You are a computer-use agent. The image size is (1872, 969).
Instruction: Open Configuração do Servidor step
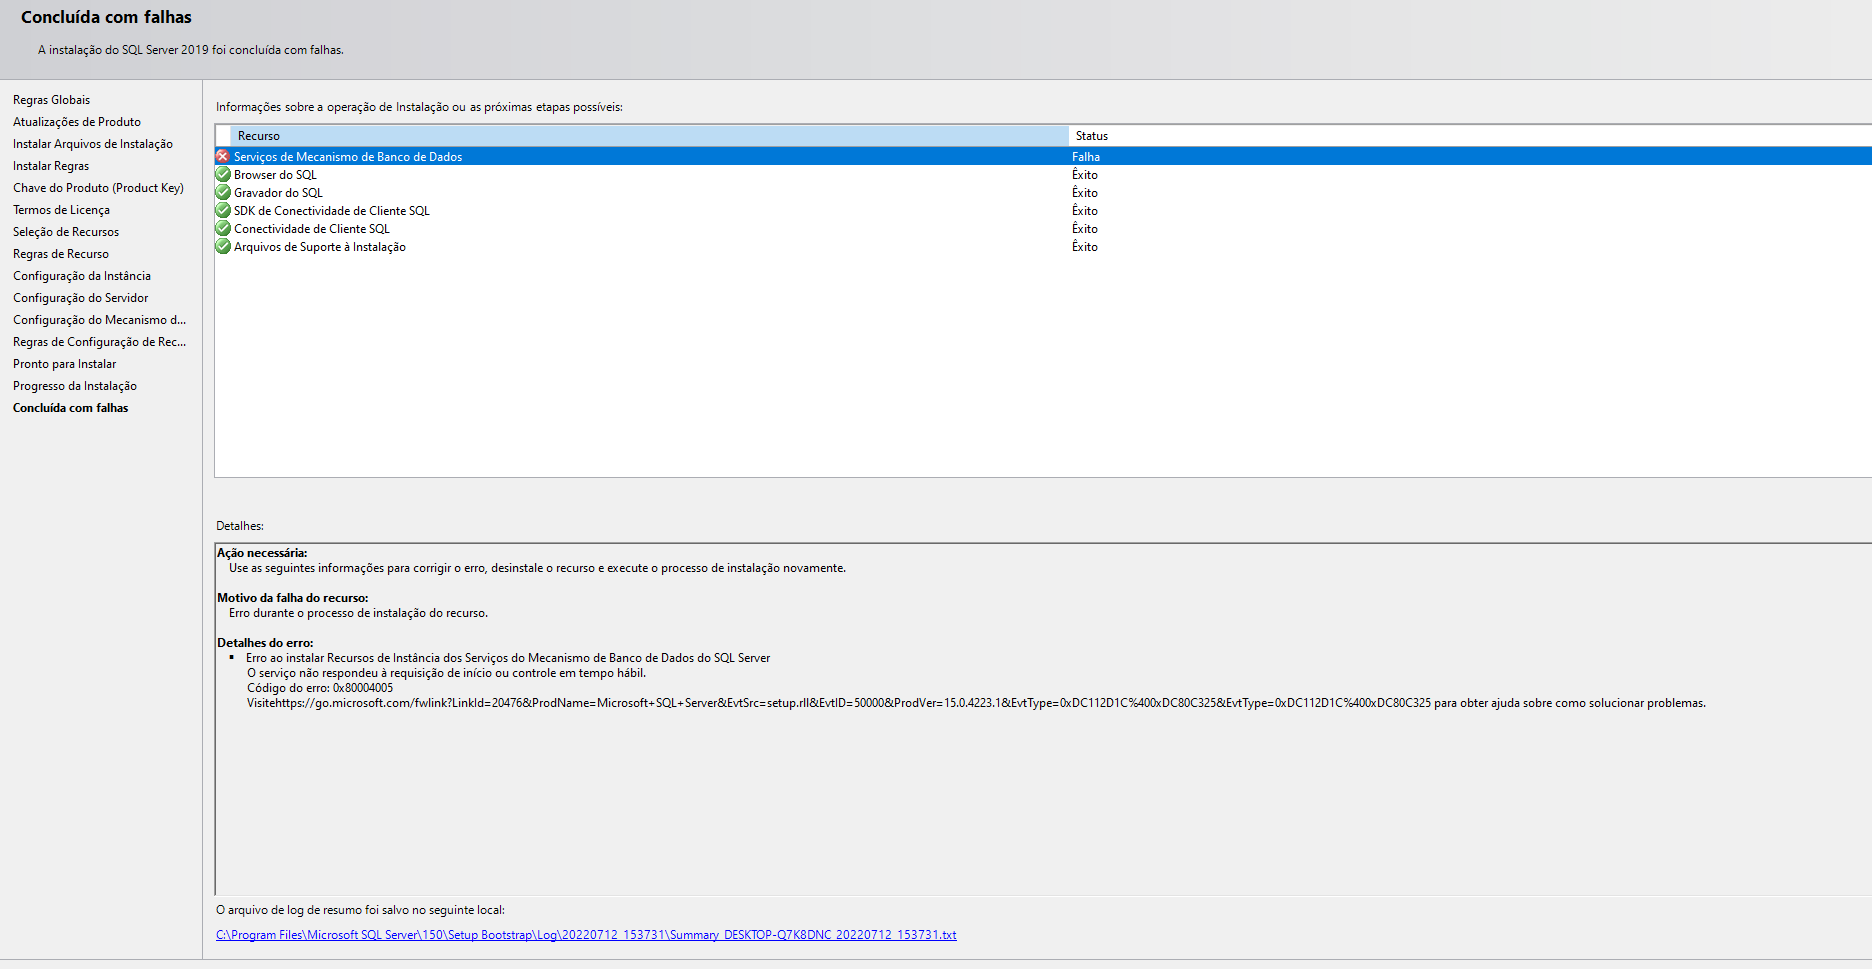pos(80,298)
